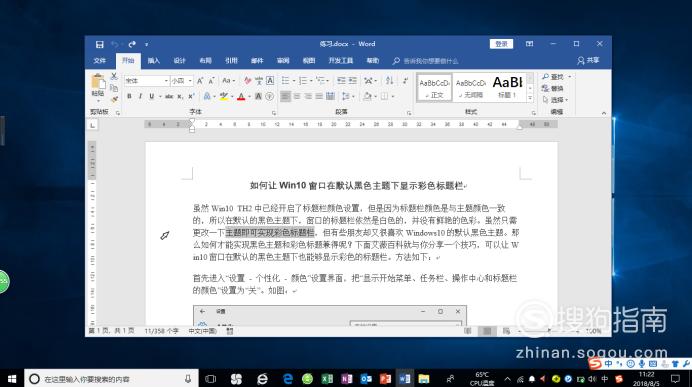Switch to Print Layout view in the status bar

coord(487,331)
